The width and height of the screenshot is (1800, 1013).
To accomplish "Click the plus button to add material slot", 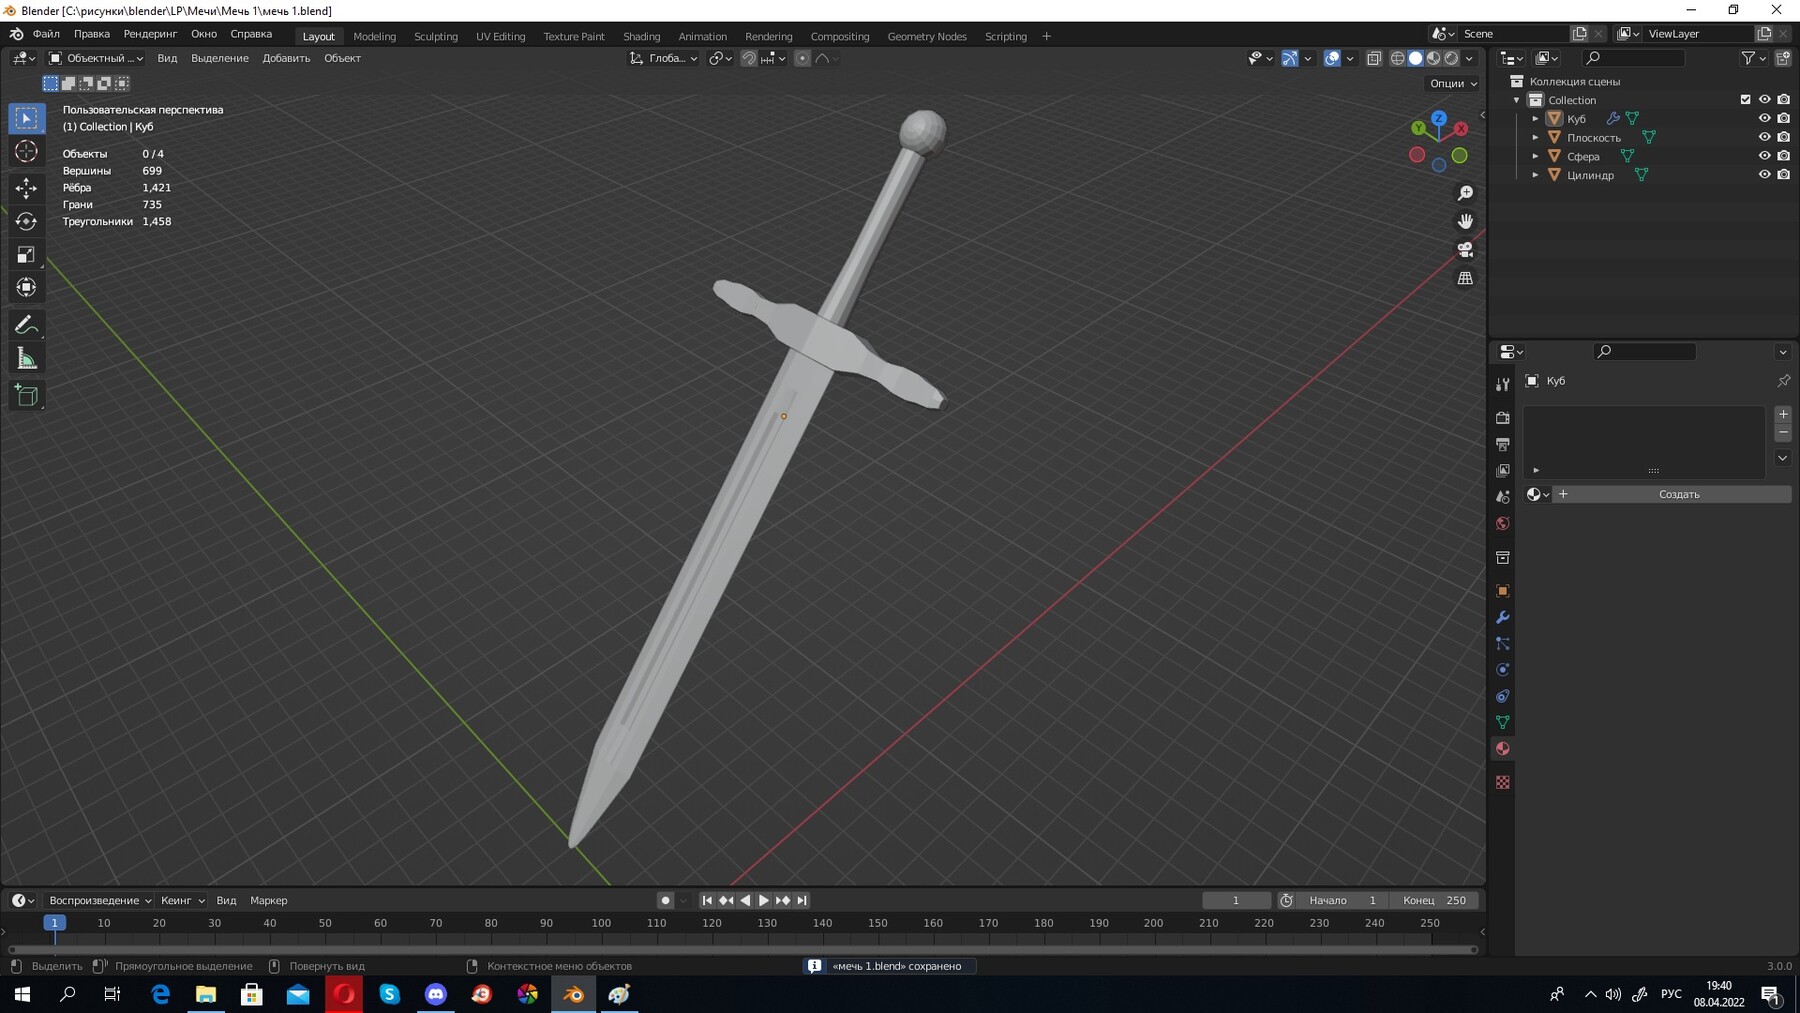I will point(1783,414).
